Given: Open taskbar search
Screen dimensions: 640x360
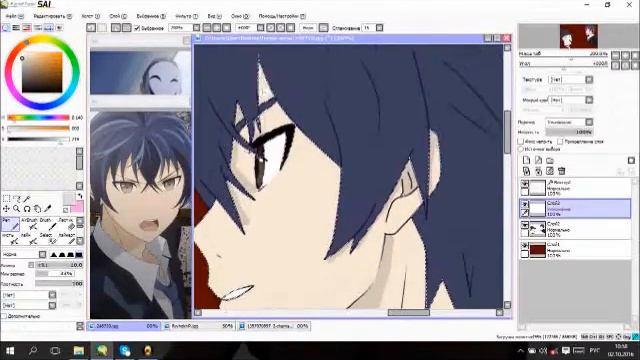Looking at the screenshot, I should tap(33, 351).
